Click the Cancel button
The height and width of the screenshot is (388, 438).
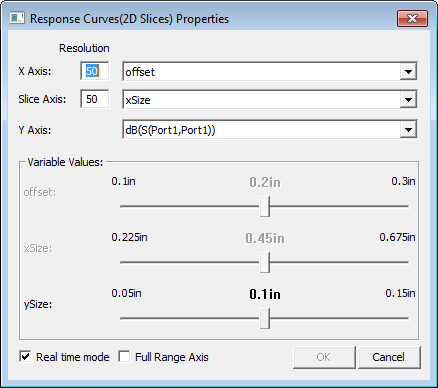(389, 357)
